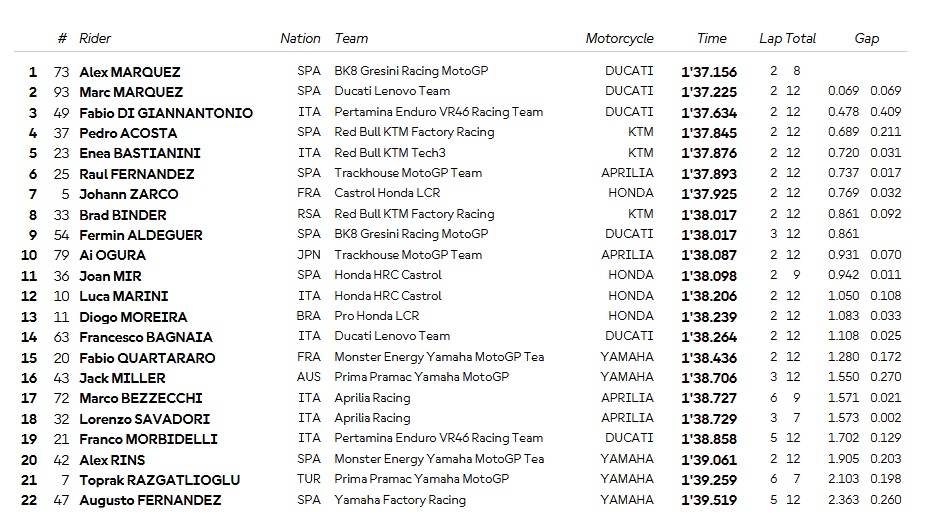Click Johann ZARCO's name
Screen dimensions: 931x519
tap(128, 194)
